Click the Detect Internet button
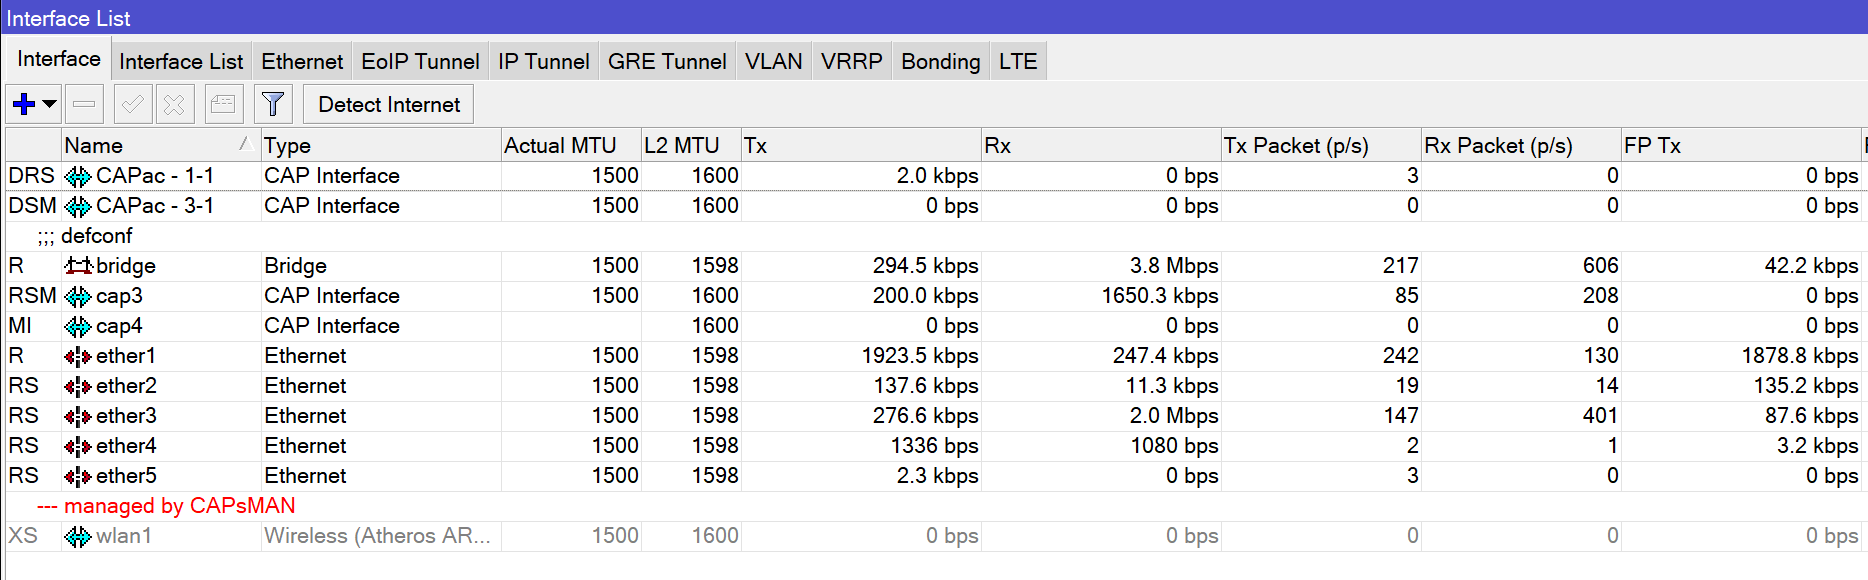 [x=388, y=103]
